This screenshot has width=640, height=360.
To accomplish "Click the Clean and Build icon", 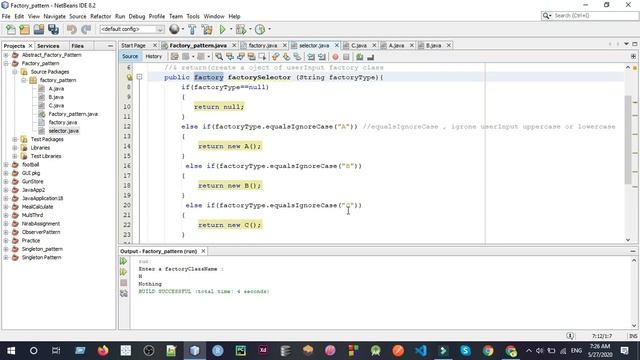I will point(207,29).
